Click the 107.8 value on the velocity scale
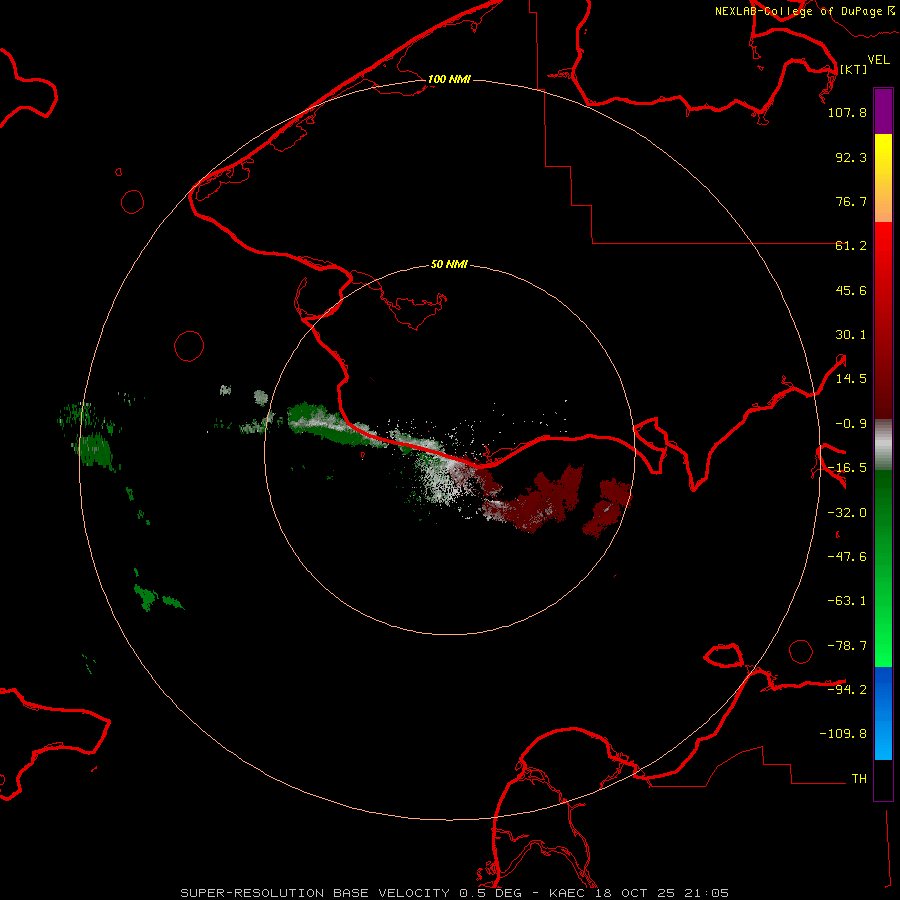Screen dimensions: 900x900 (x=847, y=112)
